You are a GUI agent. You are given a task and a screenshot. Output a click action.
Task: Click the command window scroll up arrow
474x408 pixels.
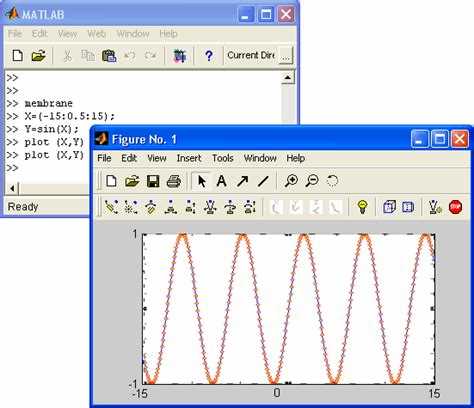287,78
